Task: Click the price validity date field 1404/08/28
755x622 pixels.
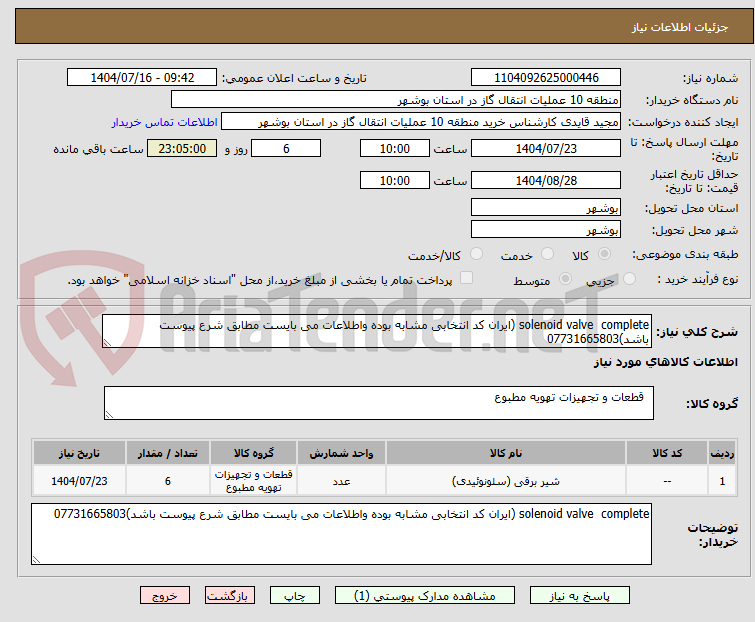Action: coord(545,181)
